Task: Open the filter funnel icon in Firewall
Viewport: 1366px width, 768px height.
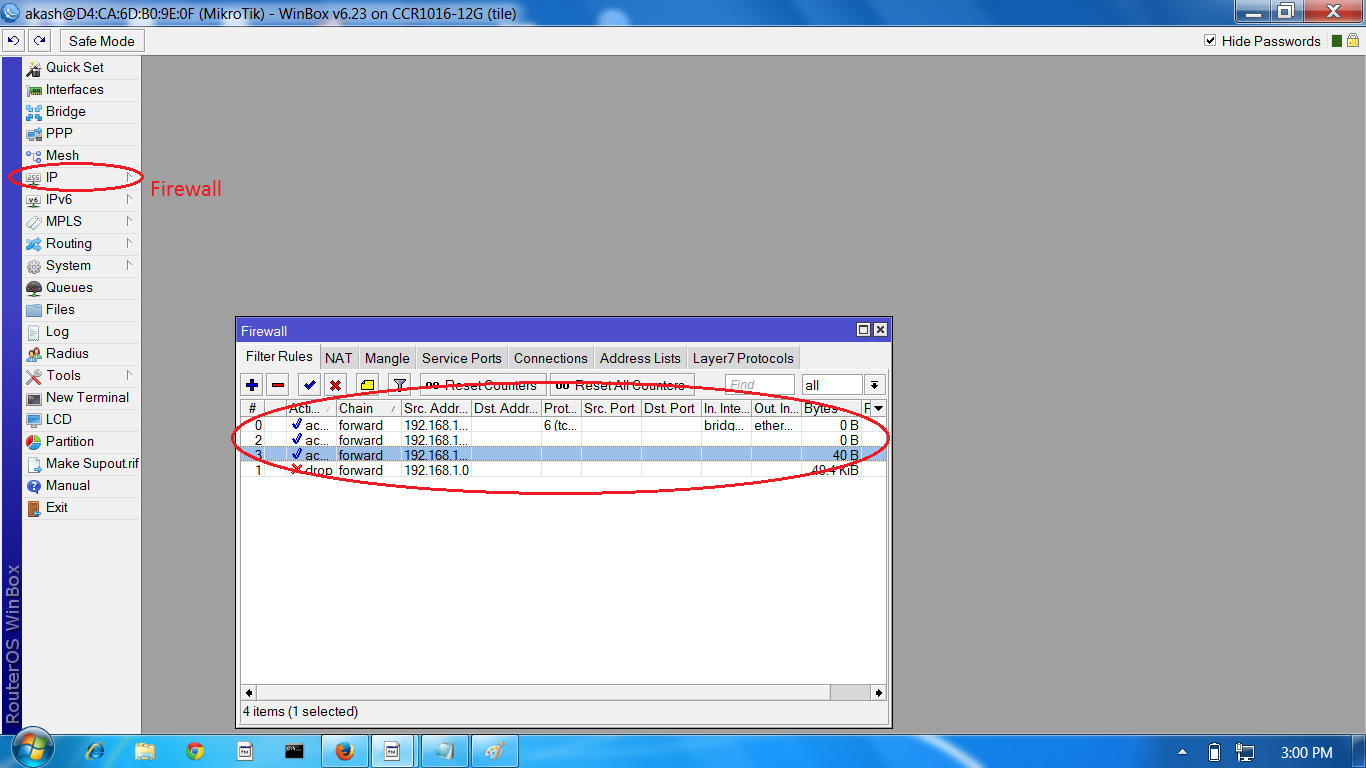Action: pos(399,385)
